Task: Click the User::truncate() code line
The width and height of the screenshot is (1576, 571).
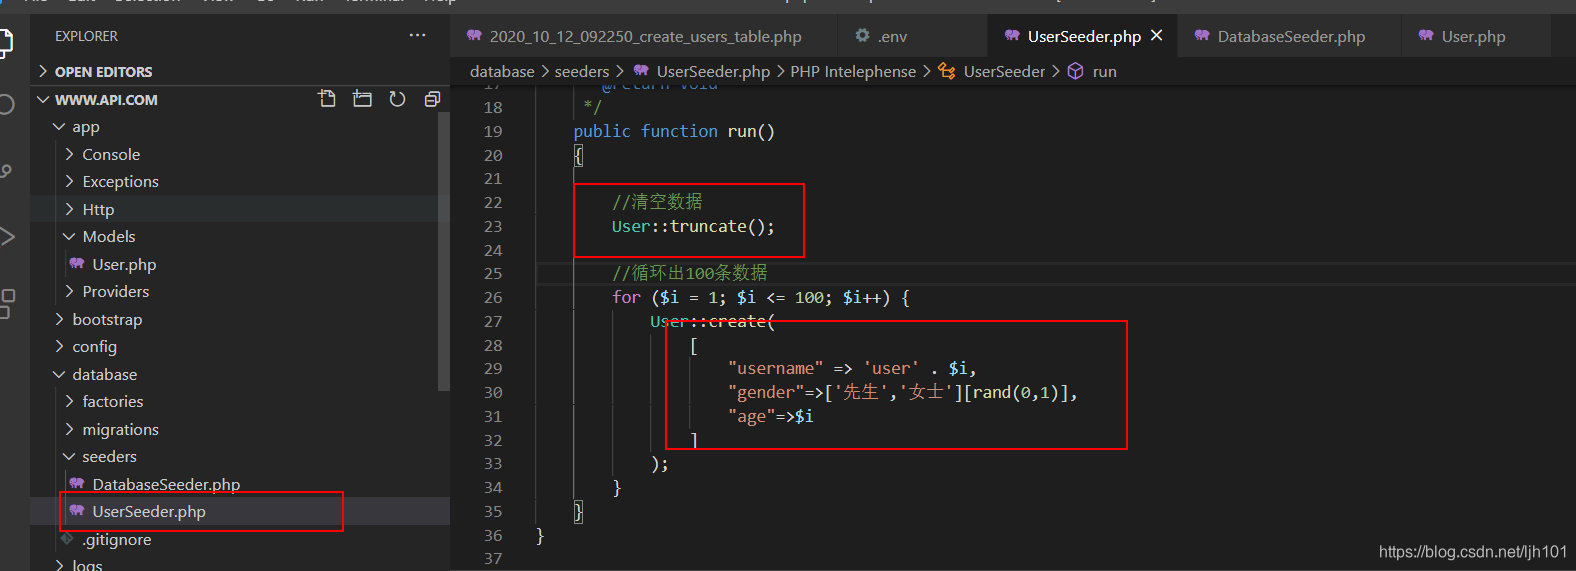Action: (693, 227)
